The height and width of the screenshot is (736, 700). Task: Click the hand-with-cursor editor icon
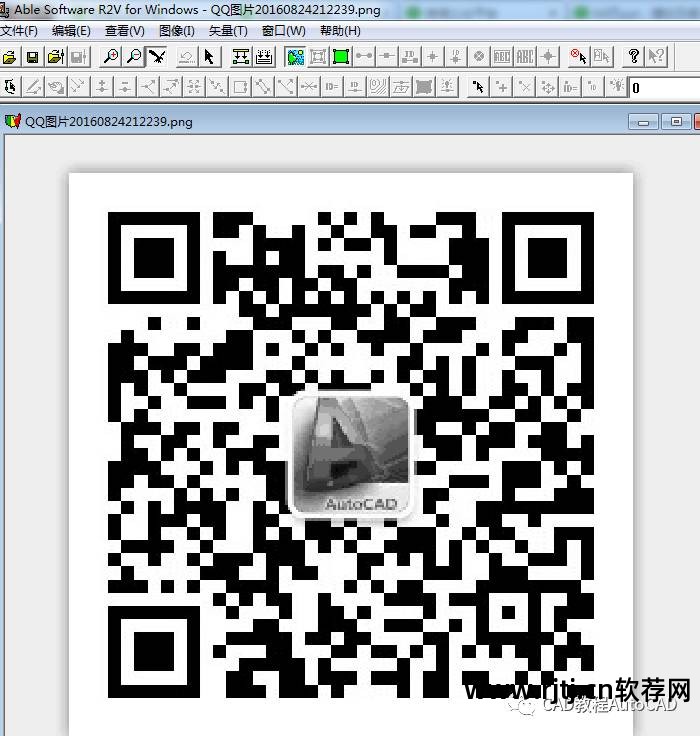(10, 87)
